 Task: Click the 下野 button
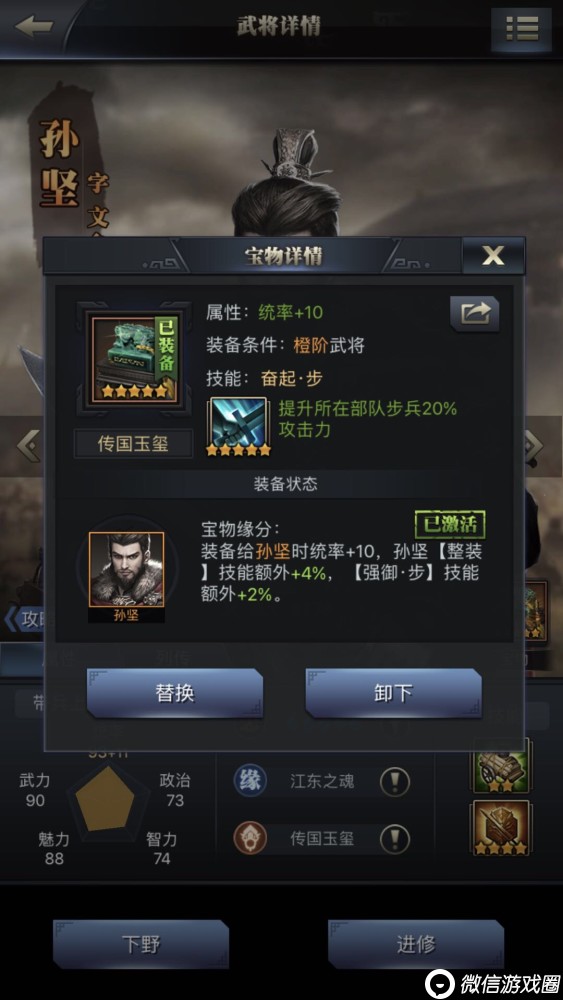point(141,944)
